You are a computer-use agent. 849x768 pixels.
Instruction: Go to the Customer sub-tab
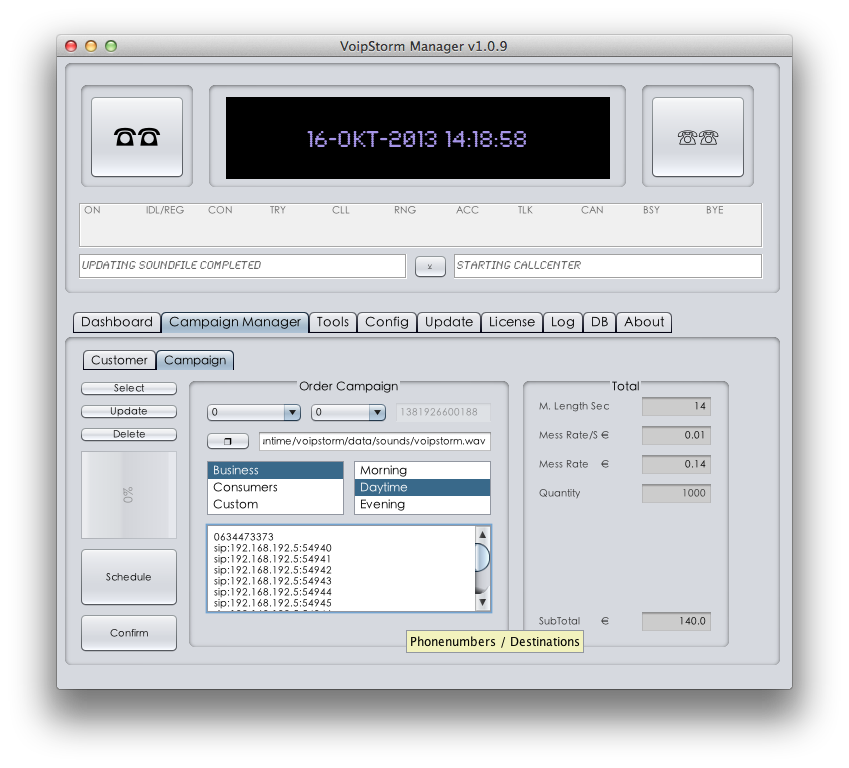click(x=119, y=360)
